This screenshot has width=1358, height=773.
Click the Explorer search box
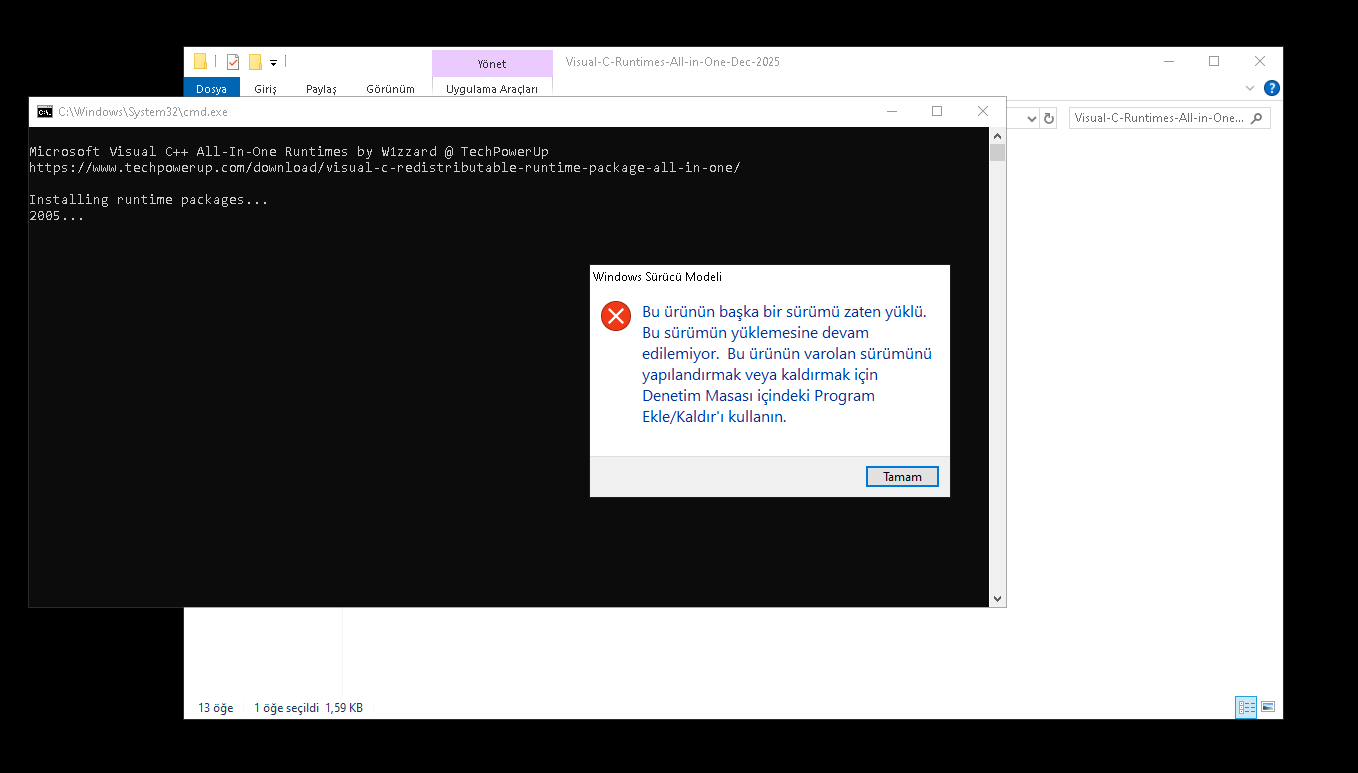click(x=1169, y=118)
